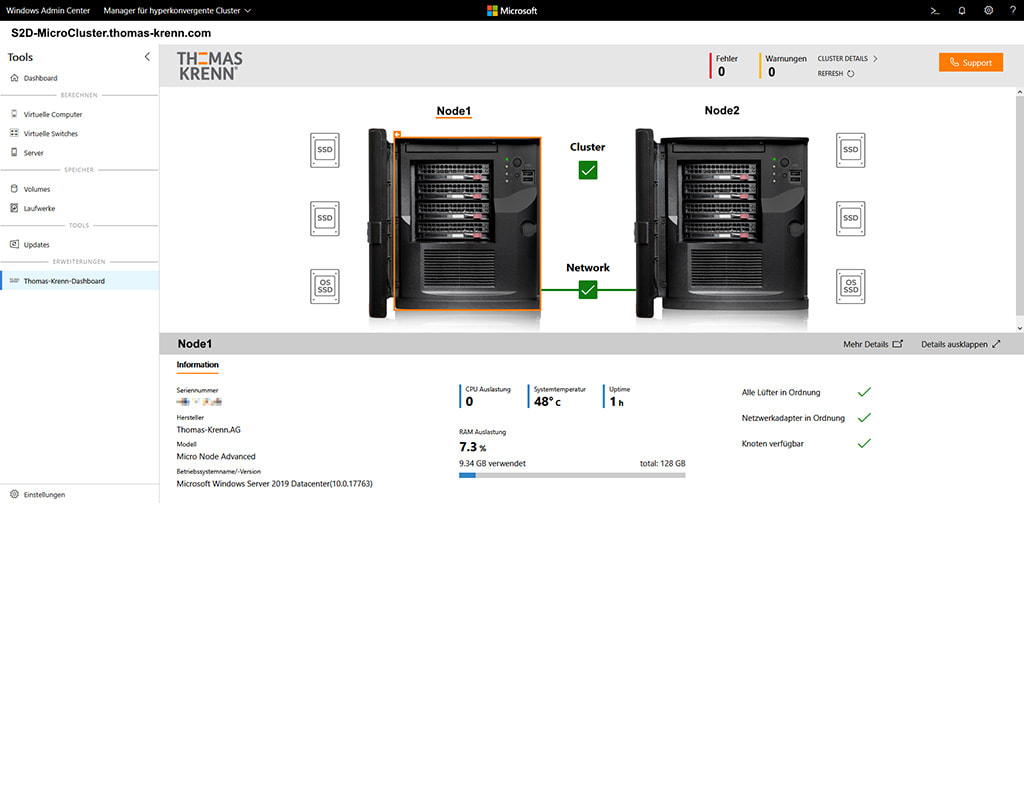
Task: Click Thomas-Krenn.AG manufacturer text
Action: 208,430
